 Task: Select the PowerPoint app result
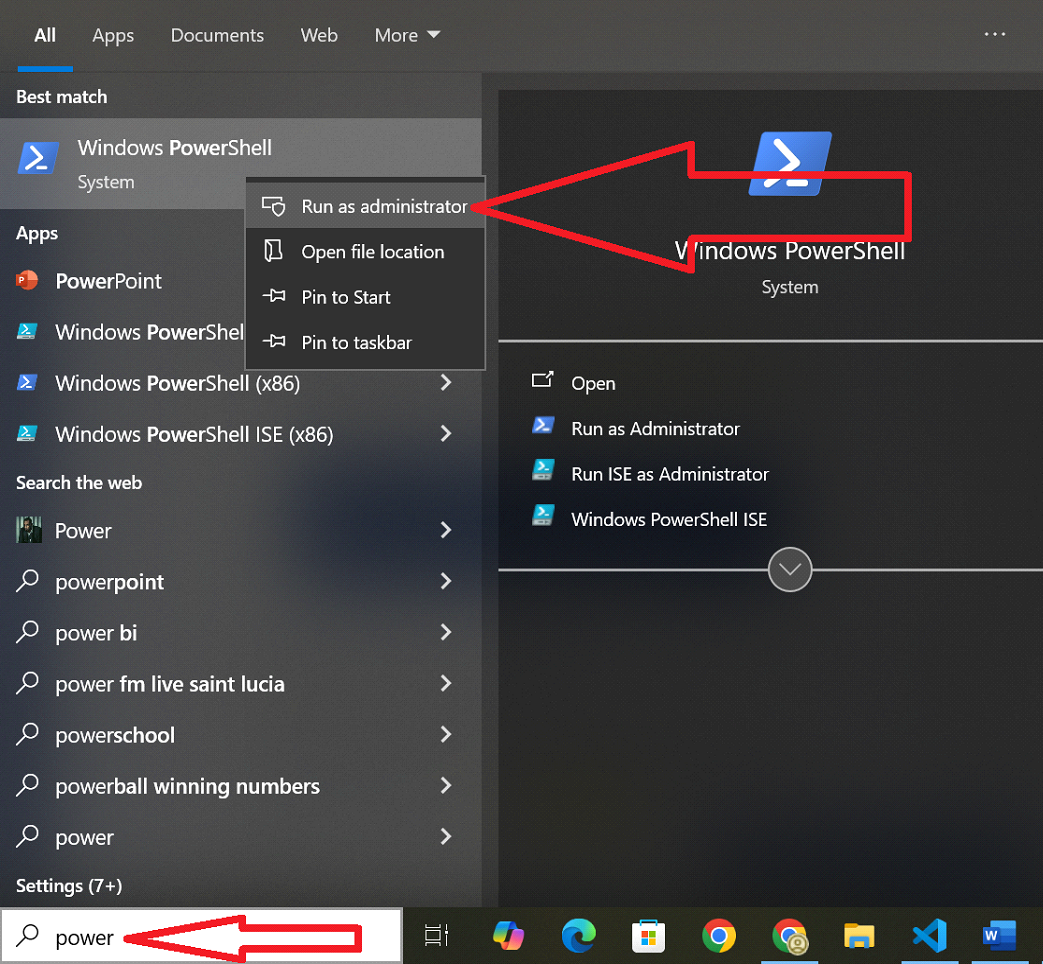coord(122,281)
